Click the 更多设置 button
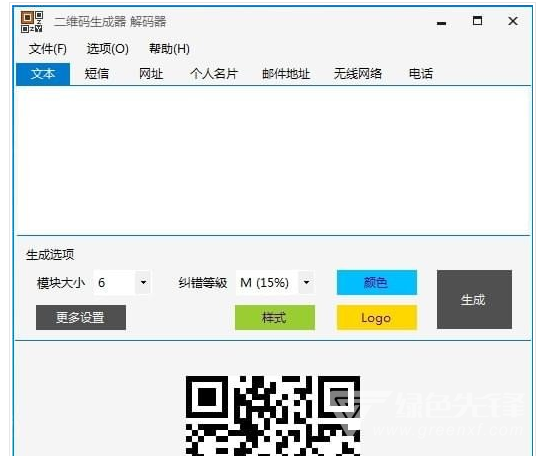541x456 pixels. click(81, 318)
